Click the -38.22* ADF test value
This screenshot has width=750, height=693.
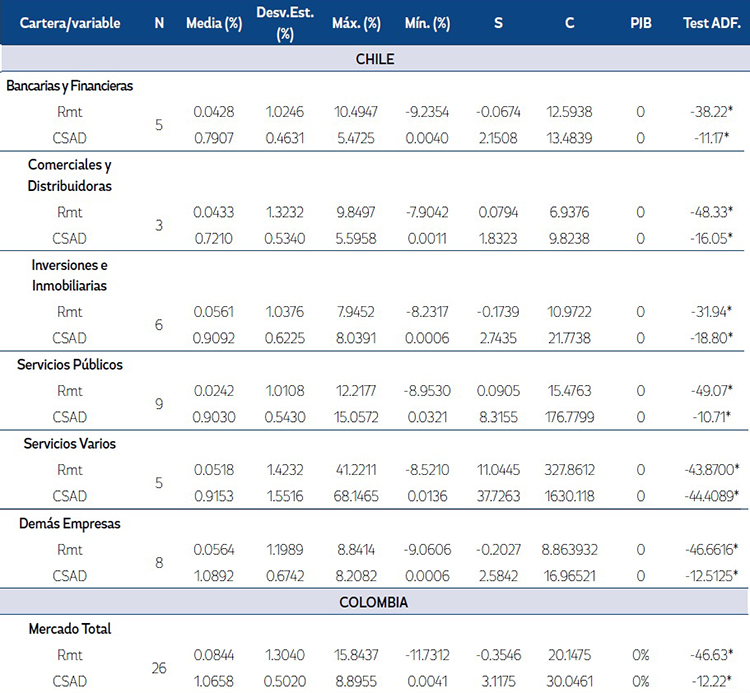[709, 113]
